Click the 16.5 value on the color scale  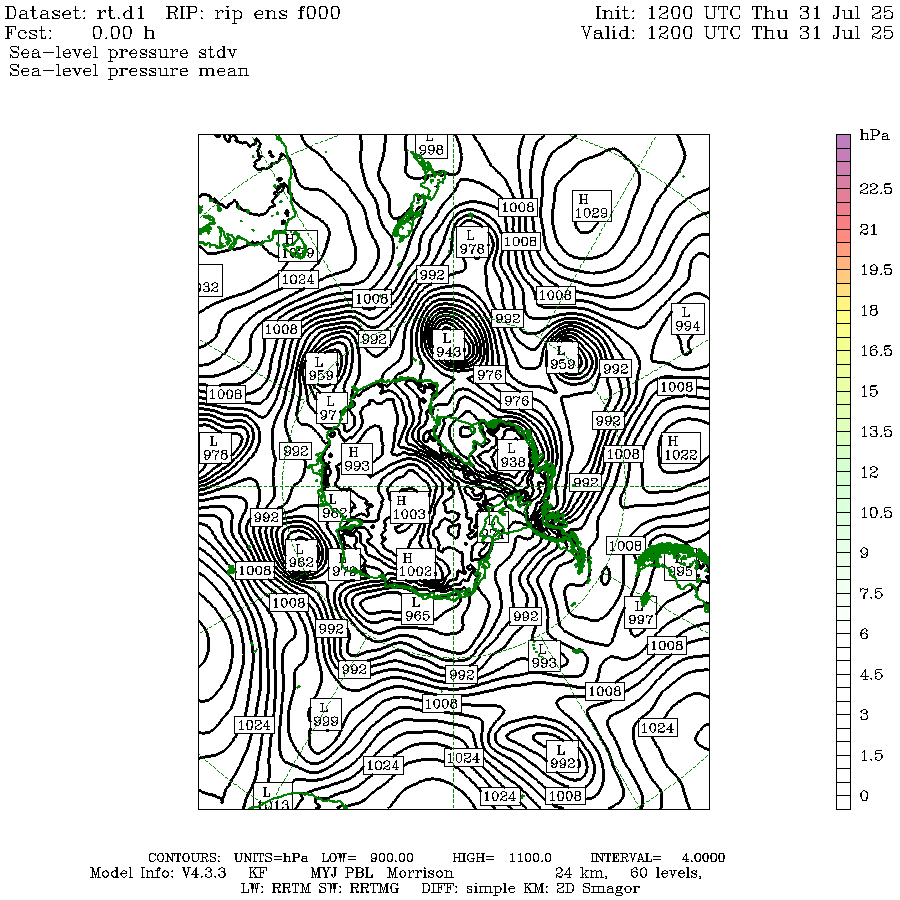coord(876,351)
